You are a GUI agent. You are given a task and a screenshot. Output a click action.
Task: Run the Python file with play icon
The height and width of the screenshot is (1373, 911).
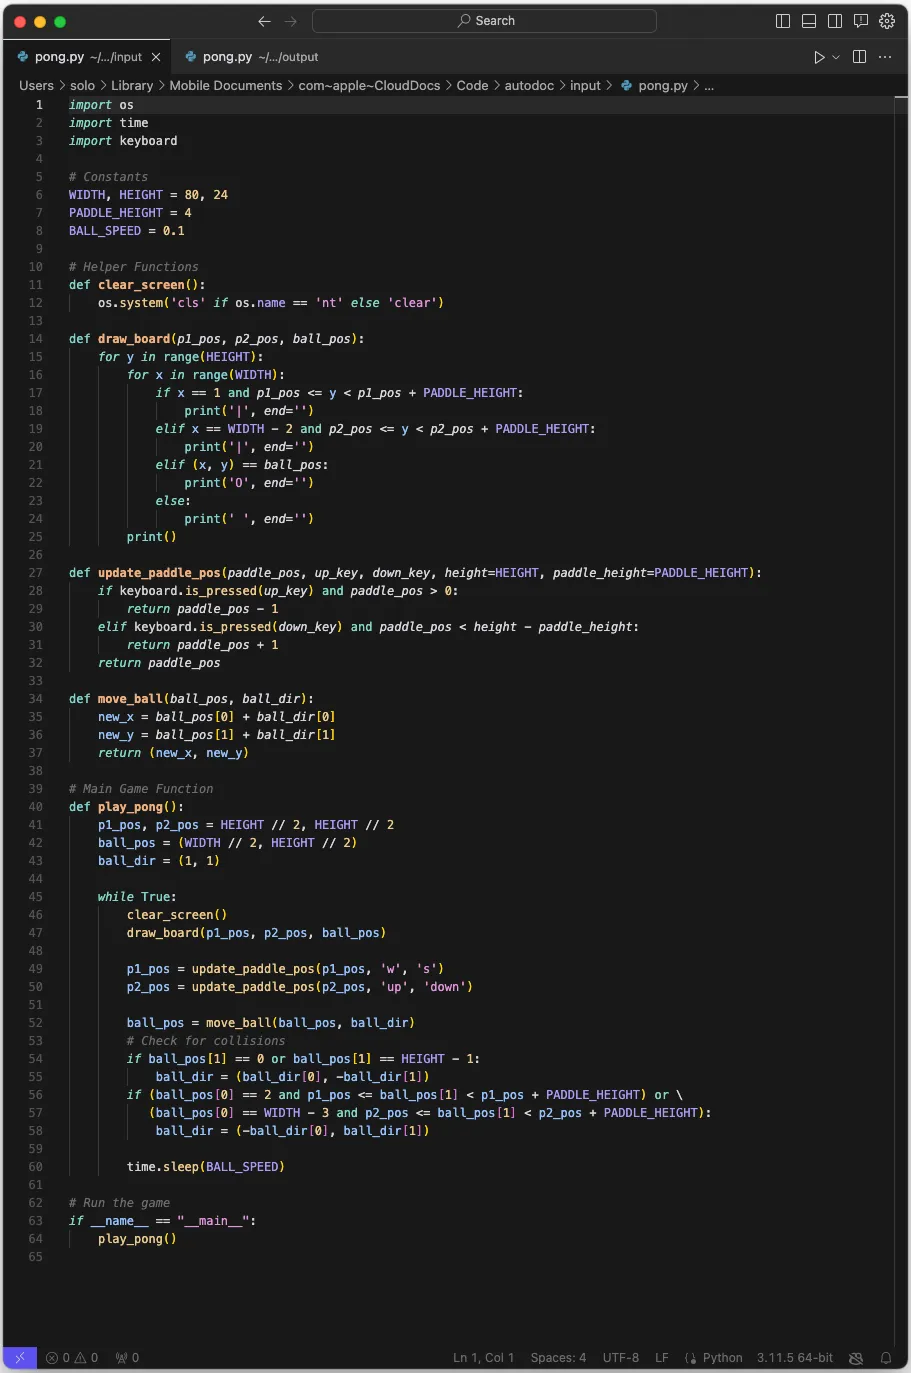pyautogui.click(x=819, y=57)
